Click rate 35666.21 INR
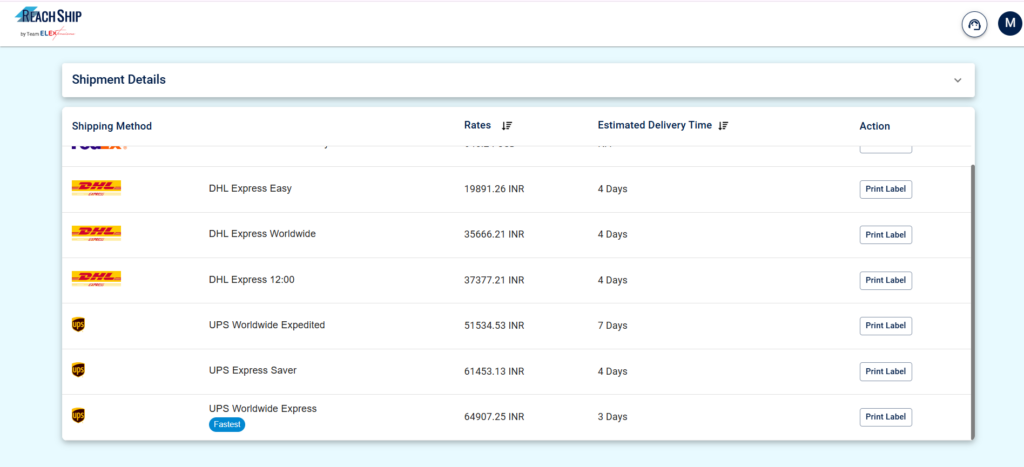1024x467 pixels. [x=494, y=234]
